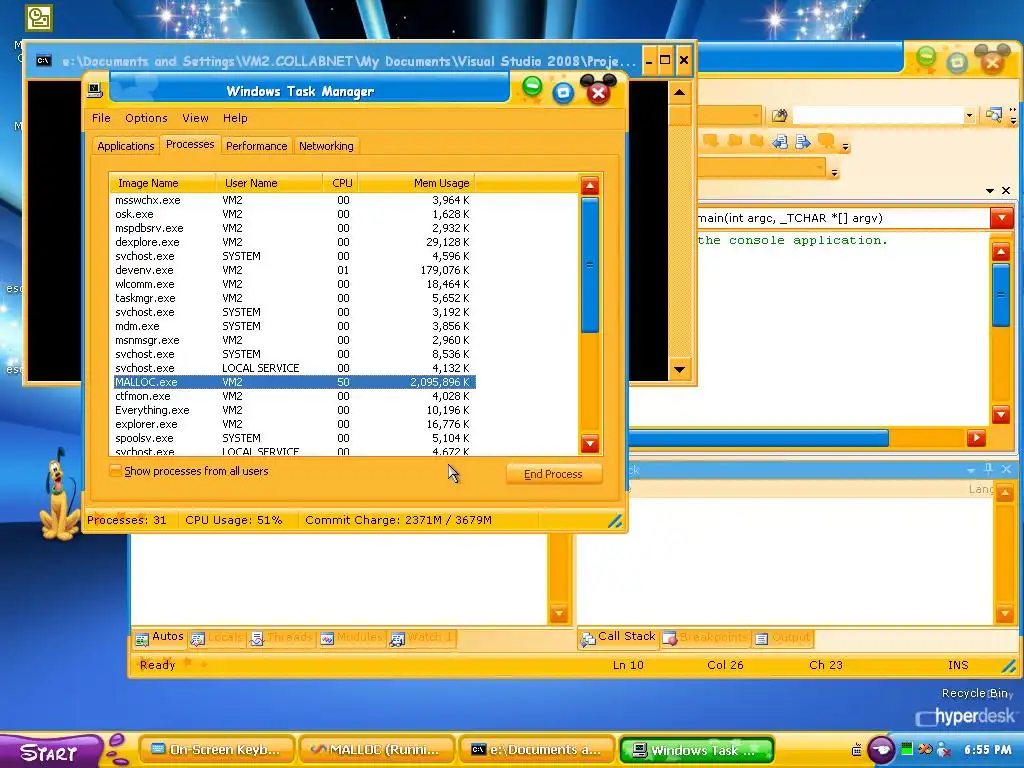
Task: Click code editor horizontal scroll-right arrow
Action: pos(976,438)
